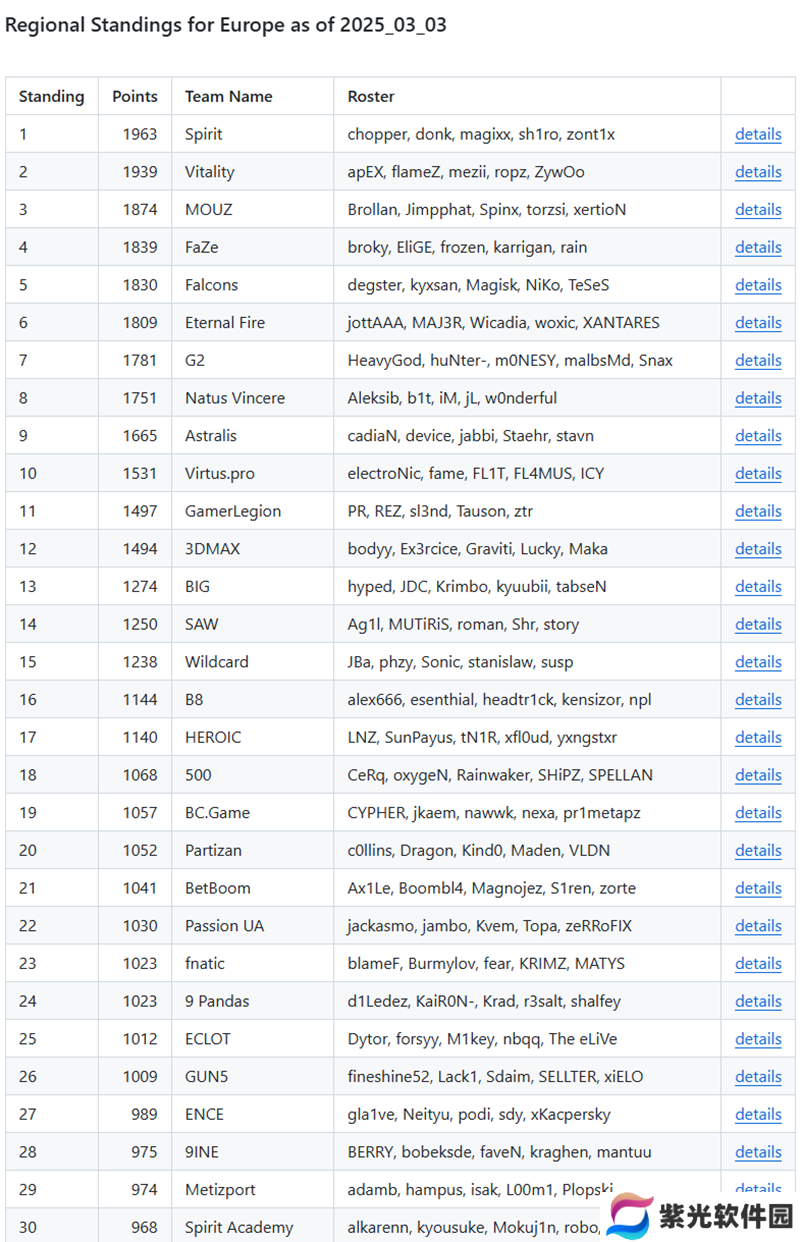Open details link for Falcons
This screenshot has height=1242, width=800.
758,285
